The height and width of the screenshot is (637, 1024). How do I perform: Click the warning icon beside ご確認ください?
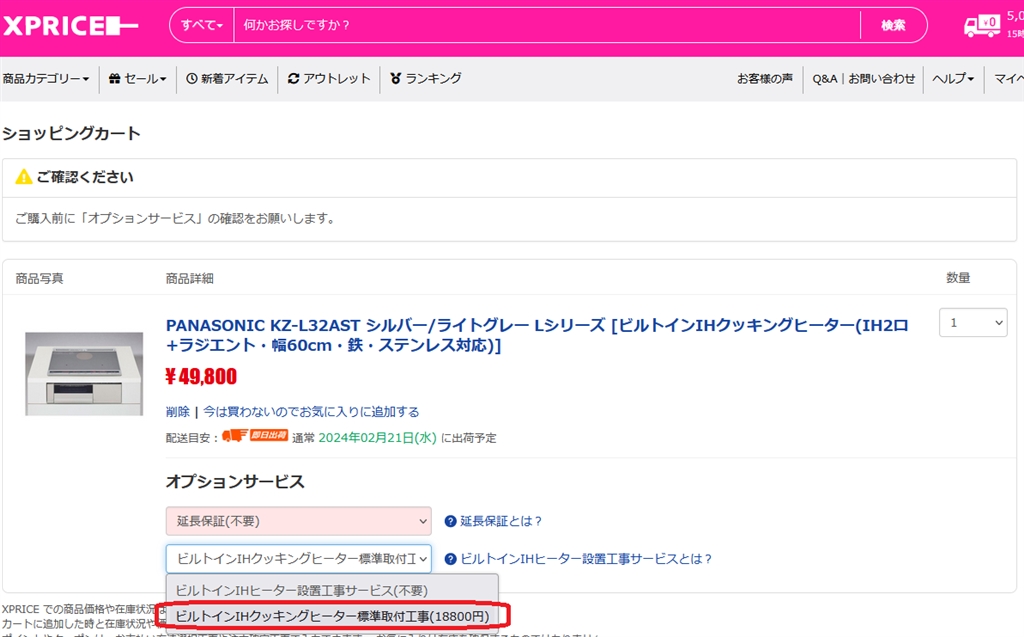(24, 177)
